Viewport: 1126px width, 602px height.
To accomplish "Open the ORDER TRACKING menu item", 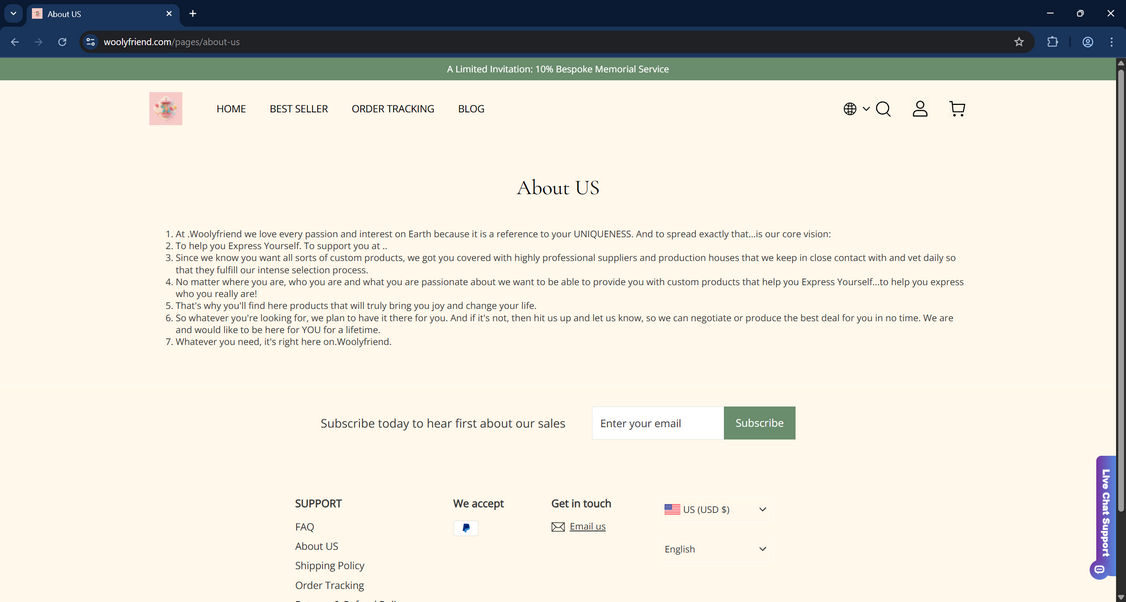I will (393, 109).
